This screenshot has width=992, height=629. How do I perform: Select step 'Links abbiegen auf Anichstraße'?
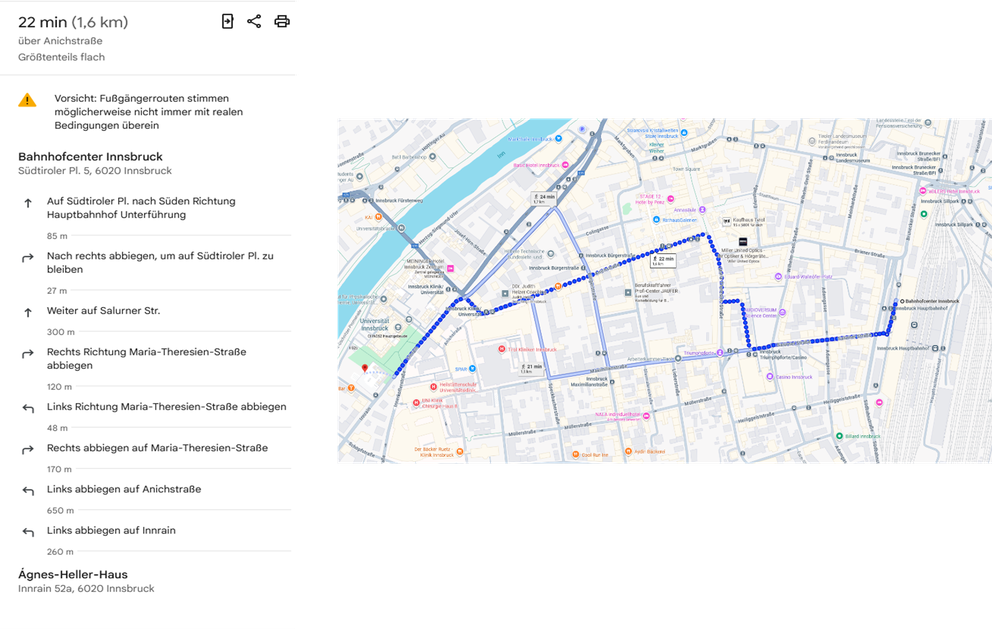(124, 489)
